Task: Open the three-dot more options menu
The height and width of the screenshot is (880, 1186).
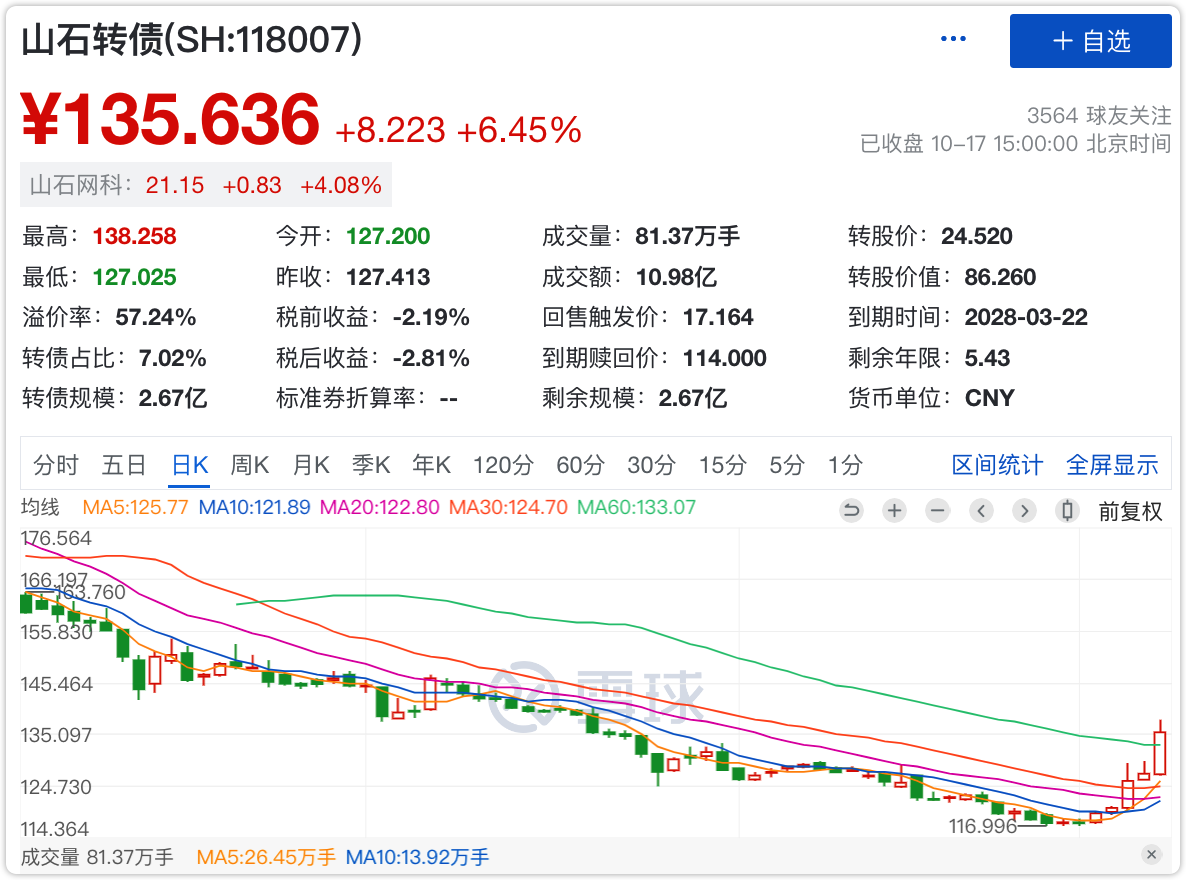Action: tap(953, 39)
